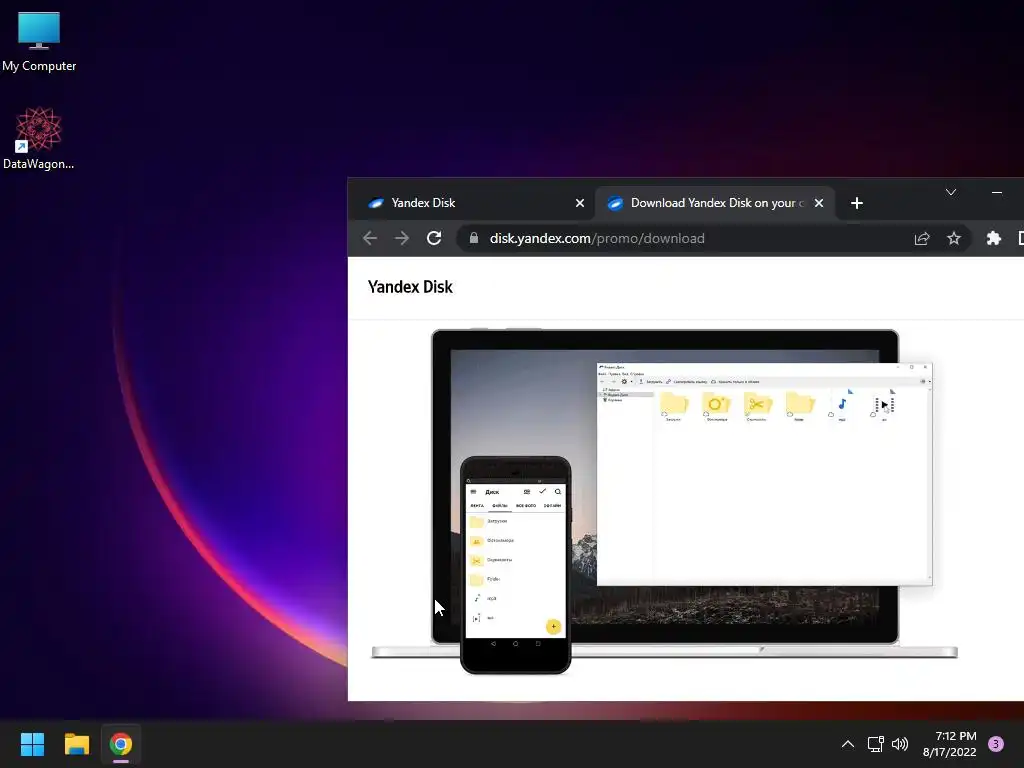Open the My Computer desktop icon
This screenshot has width=1024, height=768.
click(39, 41)
